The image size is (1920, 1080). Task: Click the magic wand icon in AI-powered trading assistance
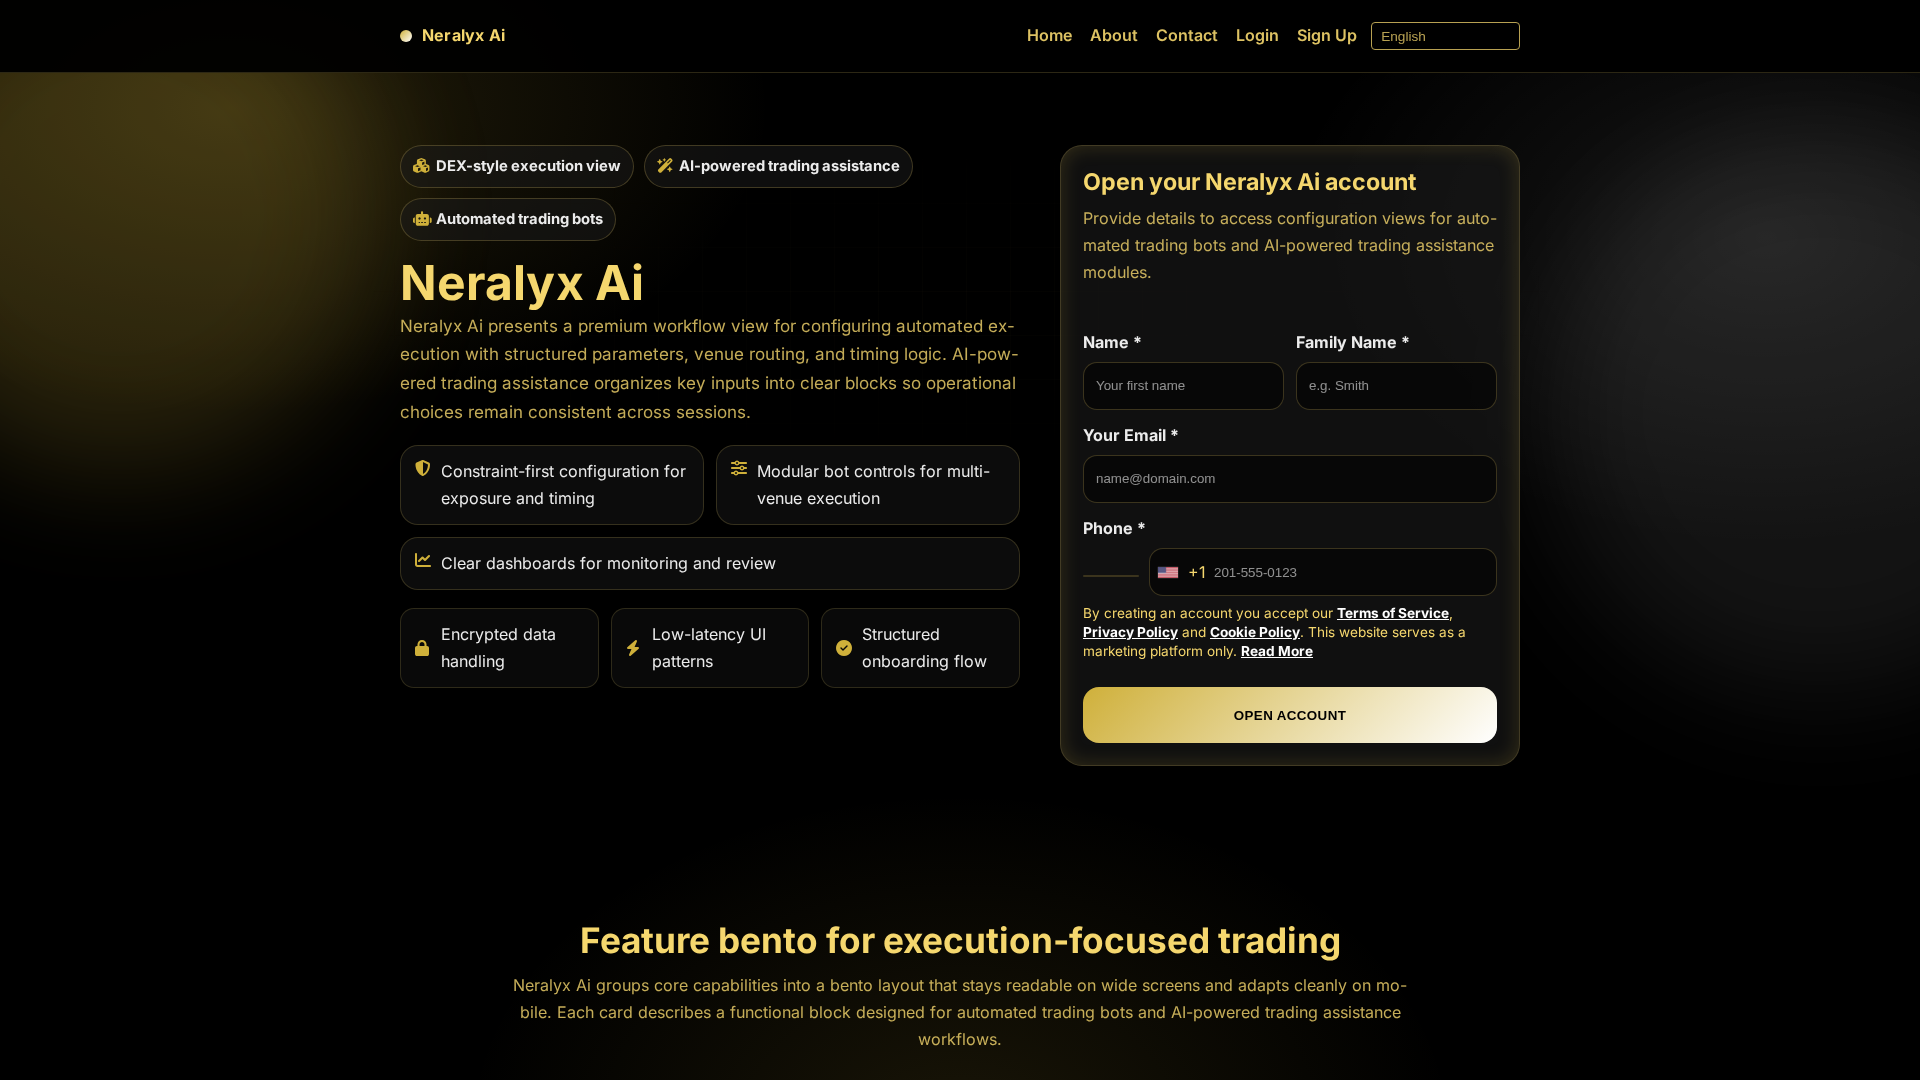pos(665,166)
